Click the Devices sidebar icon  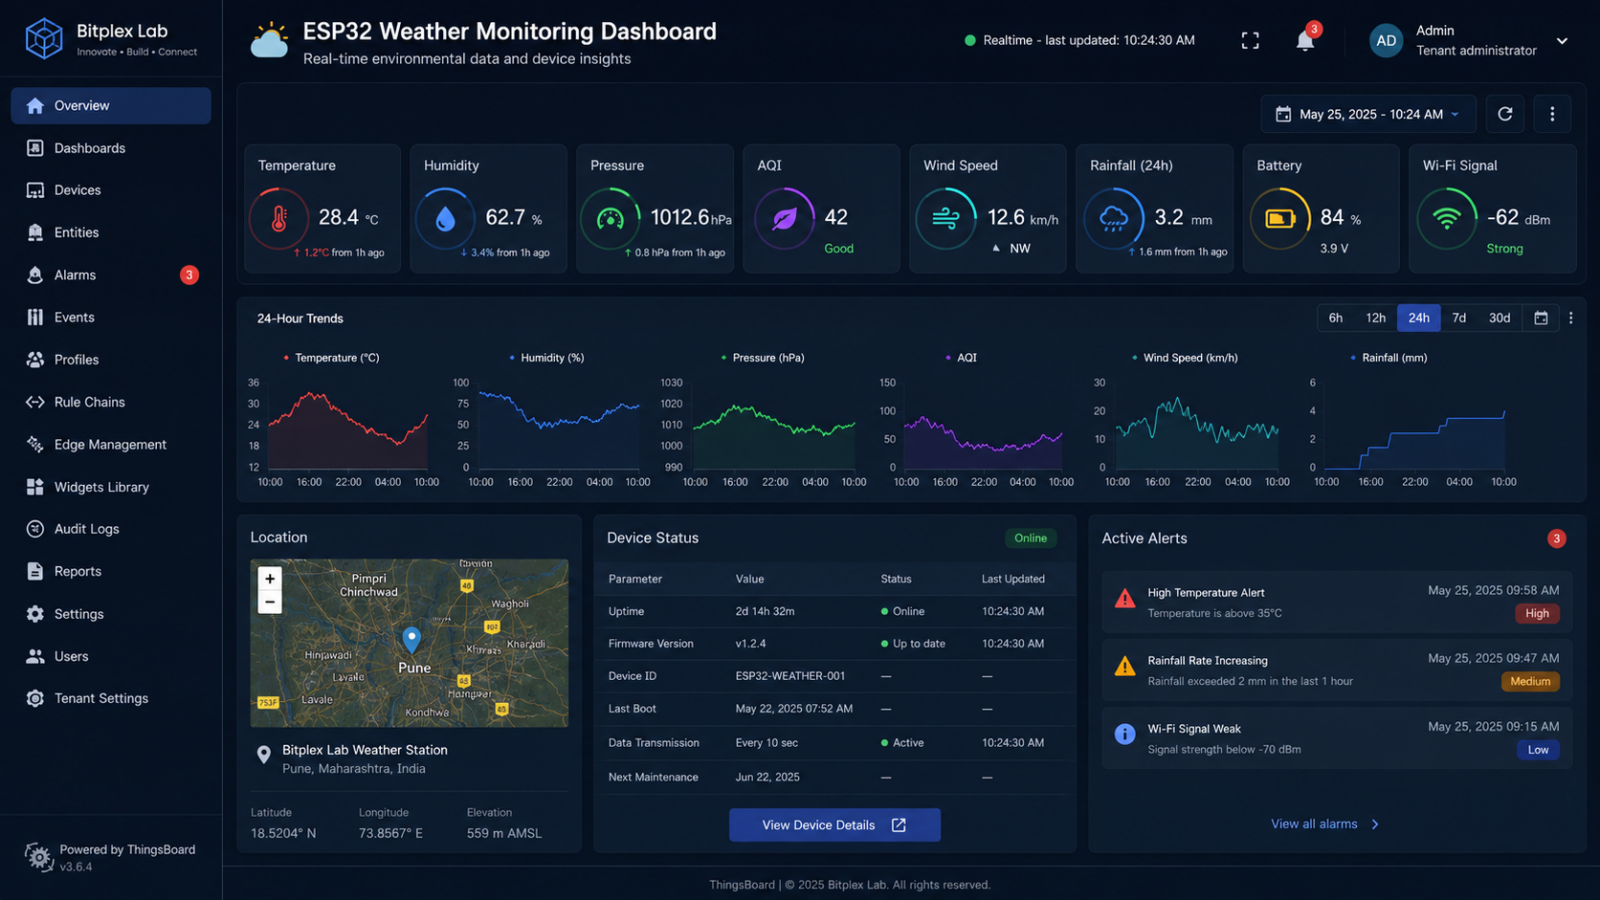pos(35,190)
